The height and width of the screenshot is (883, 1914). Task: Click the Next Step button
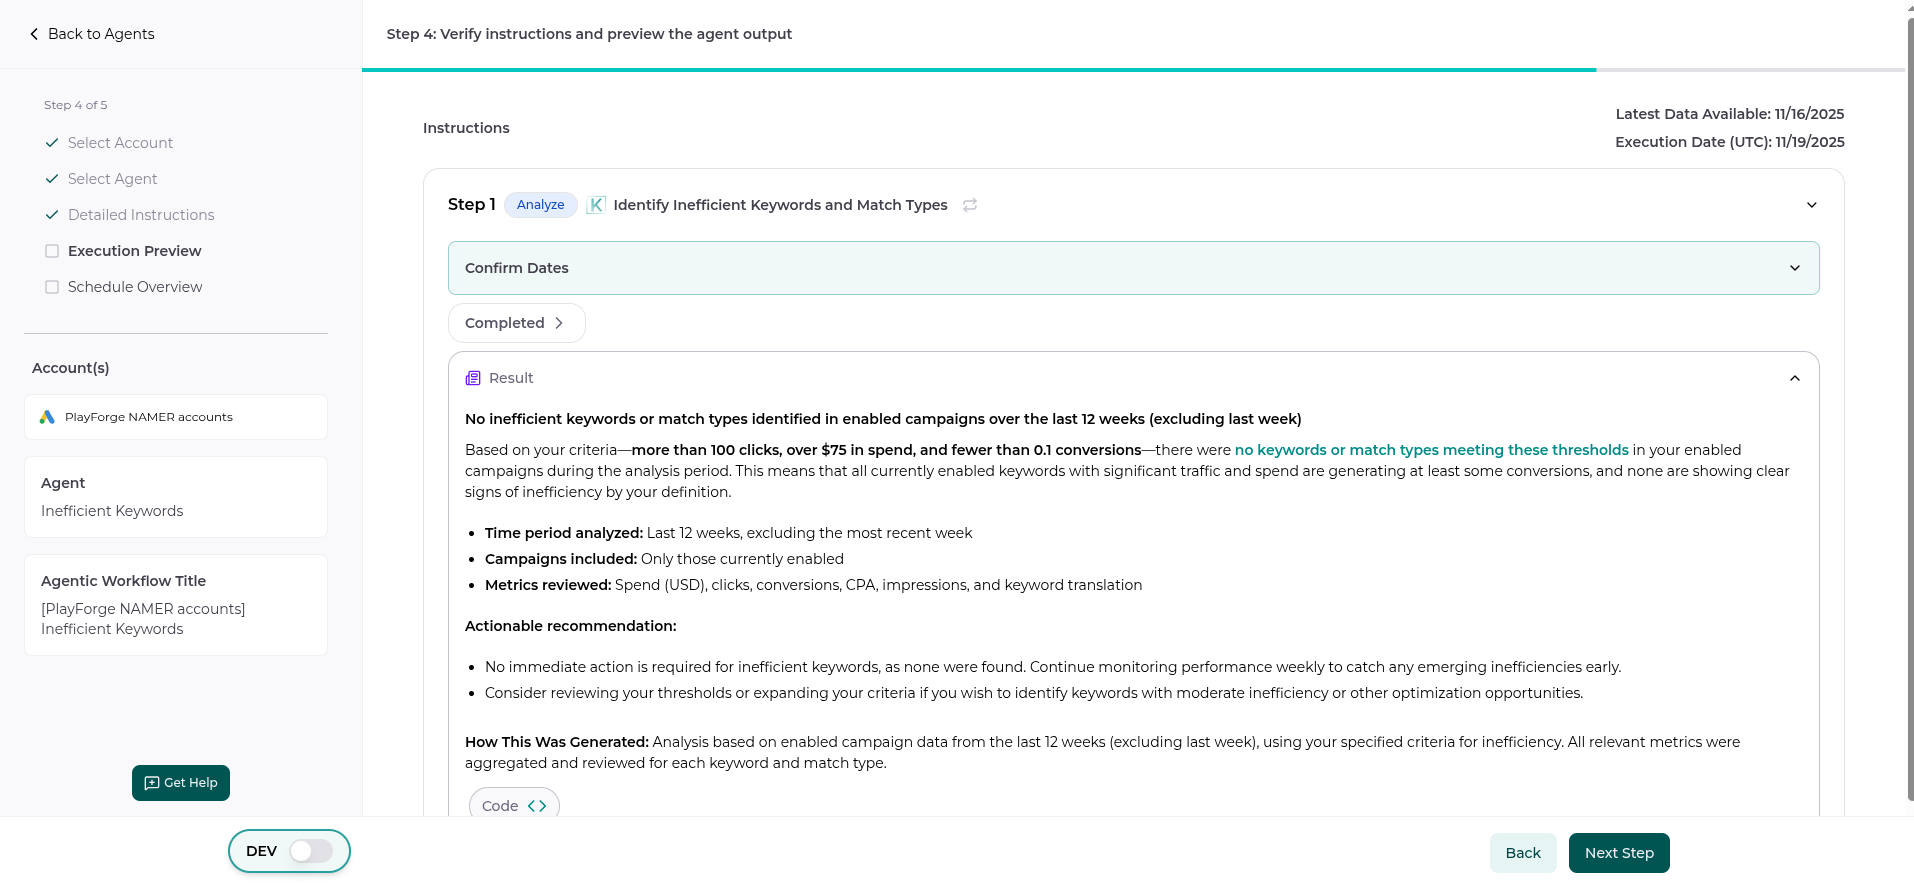(1618, 853)
